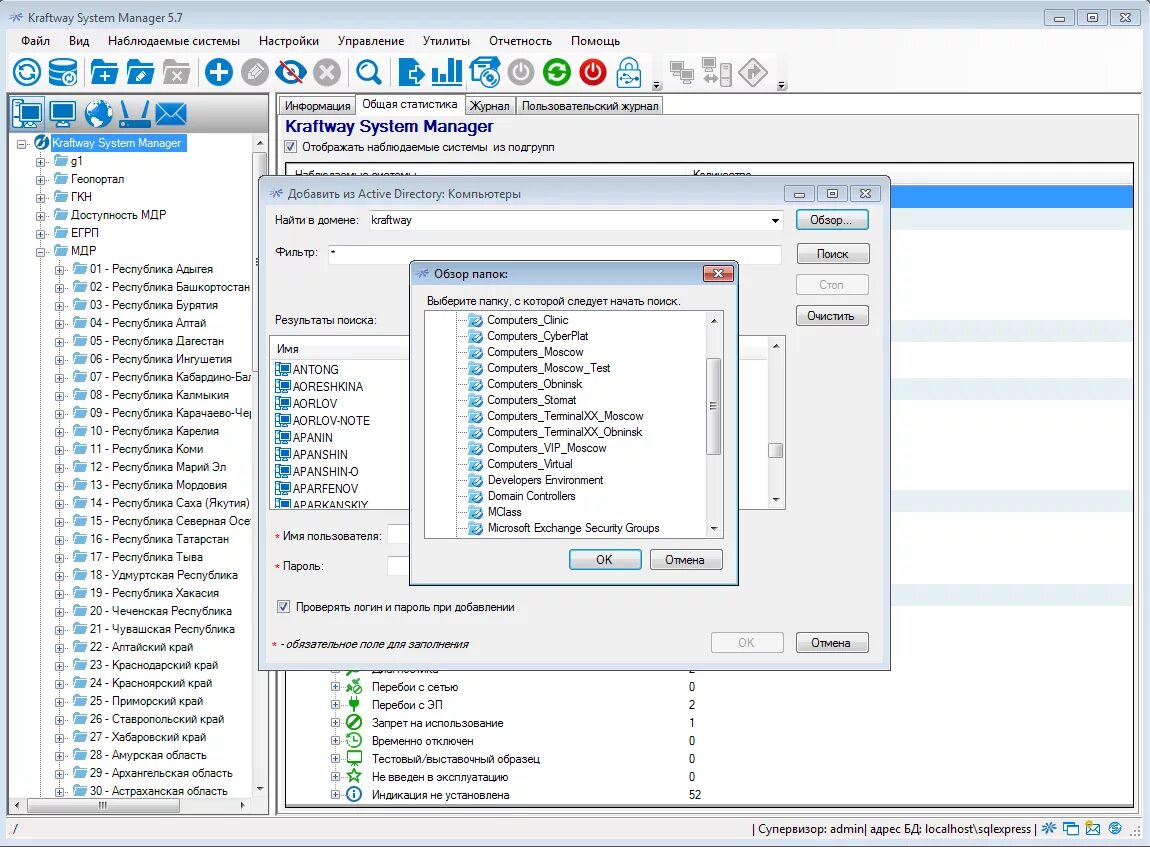
Task: Click the delete folder toolbar icon
Action: coord(176,72)
